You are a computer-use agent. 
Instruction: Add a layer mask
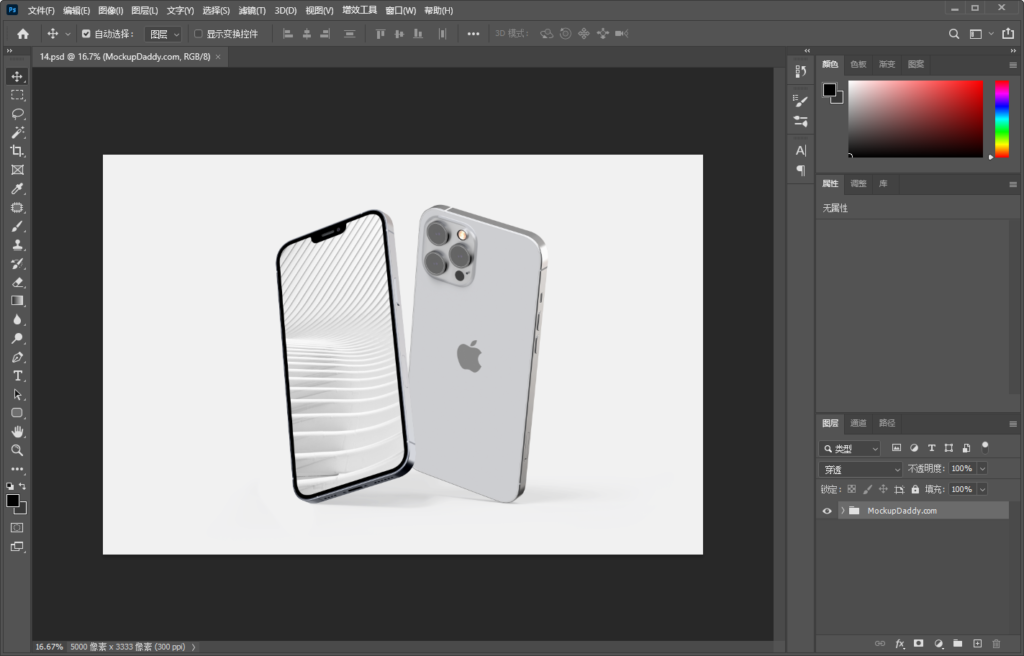click(918, 644)
